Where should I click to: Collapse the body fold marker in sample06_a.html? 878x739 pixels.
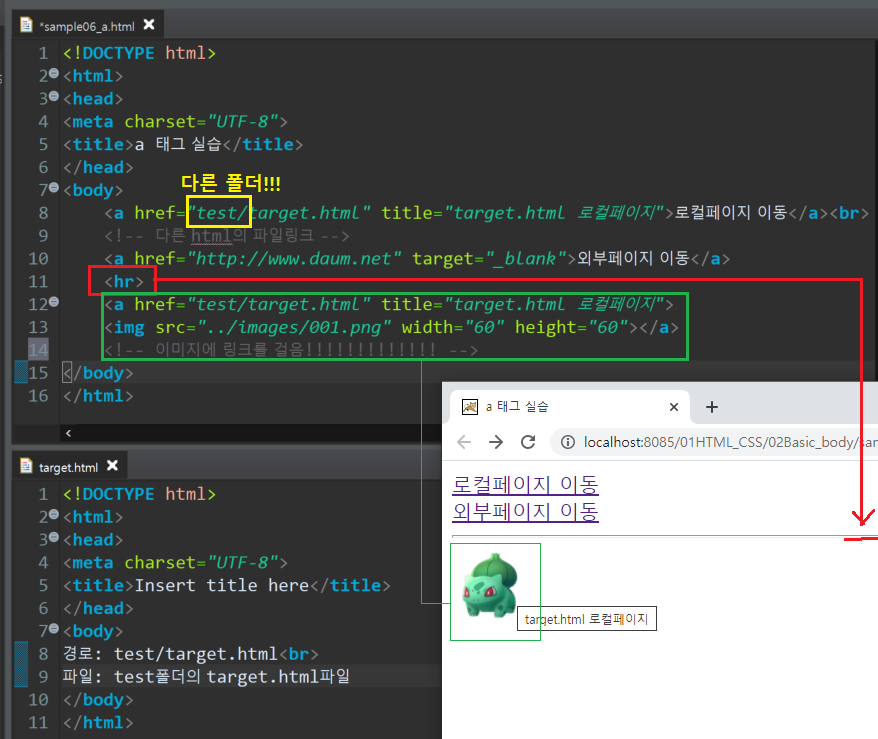(54, 188)
